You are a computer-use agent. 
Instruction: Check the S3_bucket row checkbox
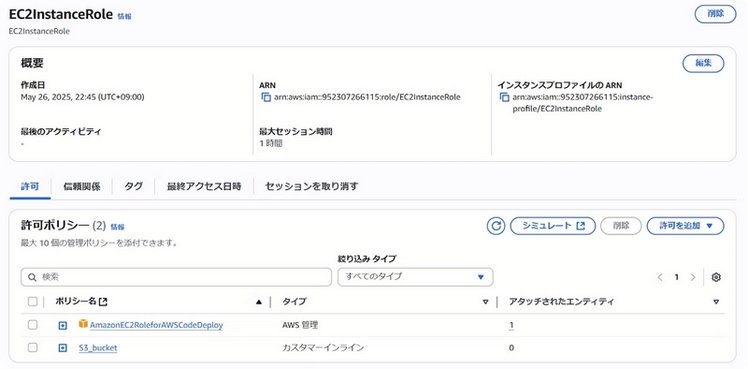pyautogui.click(x=32, y=348)
